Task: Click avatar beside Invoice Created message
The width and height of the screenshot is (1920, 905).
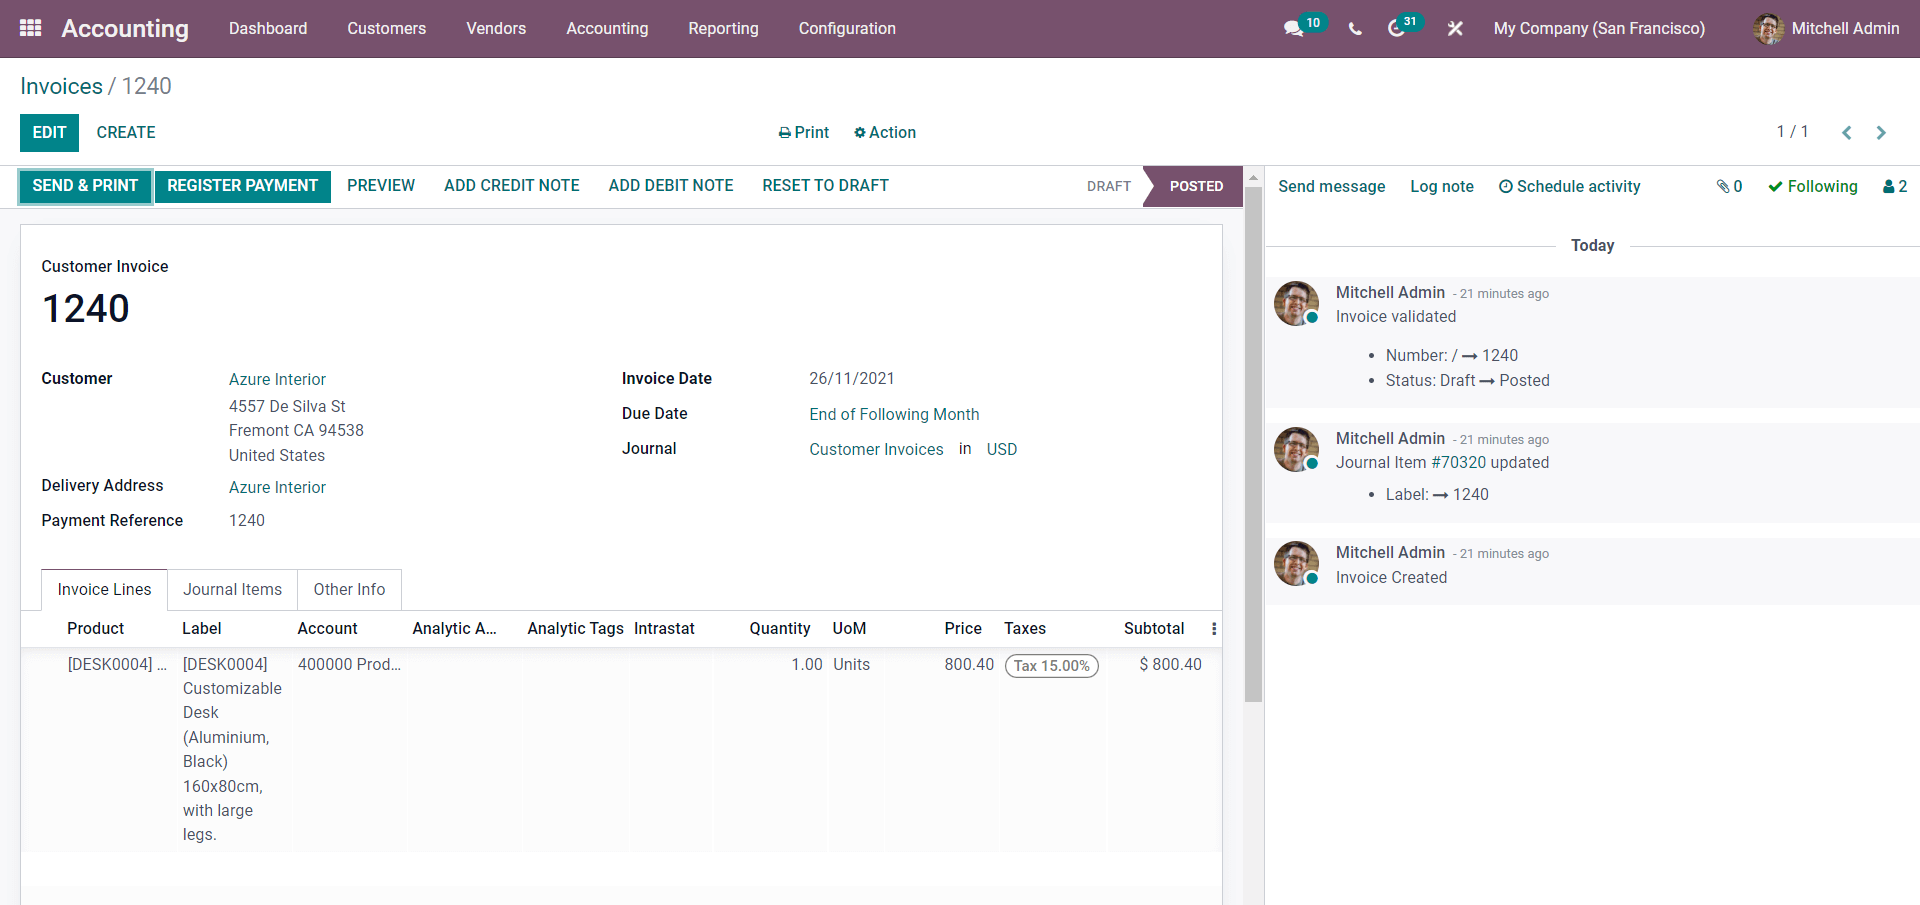Action: click(x=1296, y=563)
